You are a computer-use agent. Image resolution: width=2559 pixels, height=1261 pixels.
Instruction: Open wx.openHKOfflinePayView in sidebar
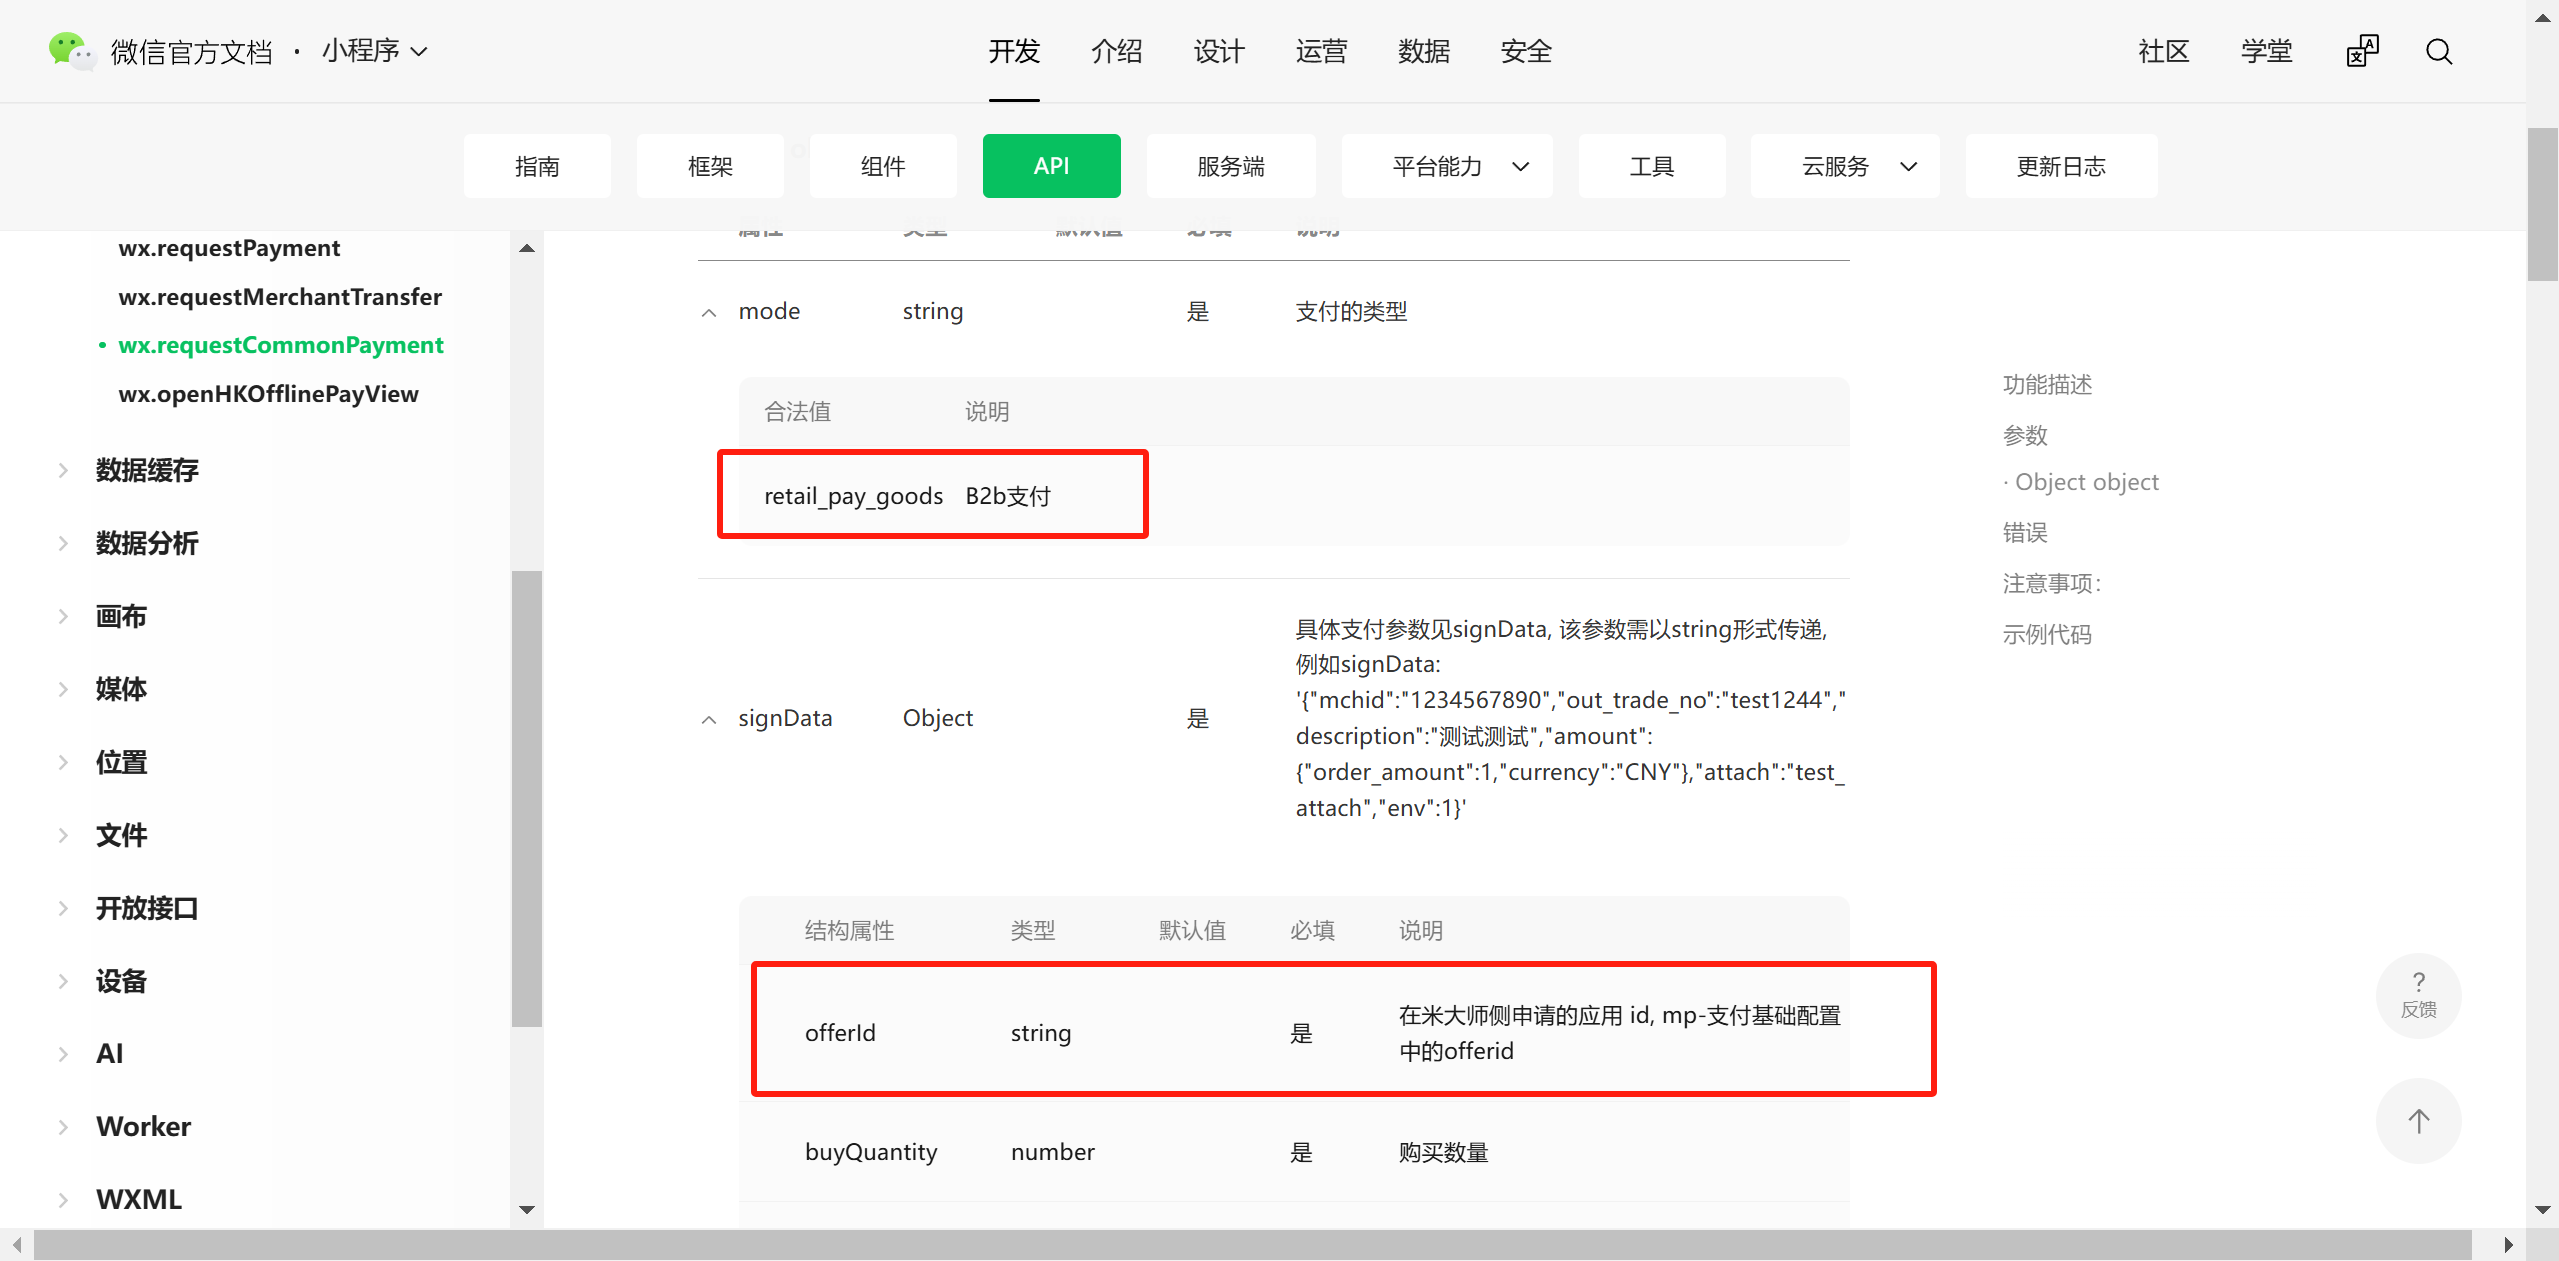(x=268, y=394)
